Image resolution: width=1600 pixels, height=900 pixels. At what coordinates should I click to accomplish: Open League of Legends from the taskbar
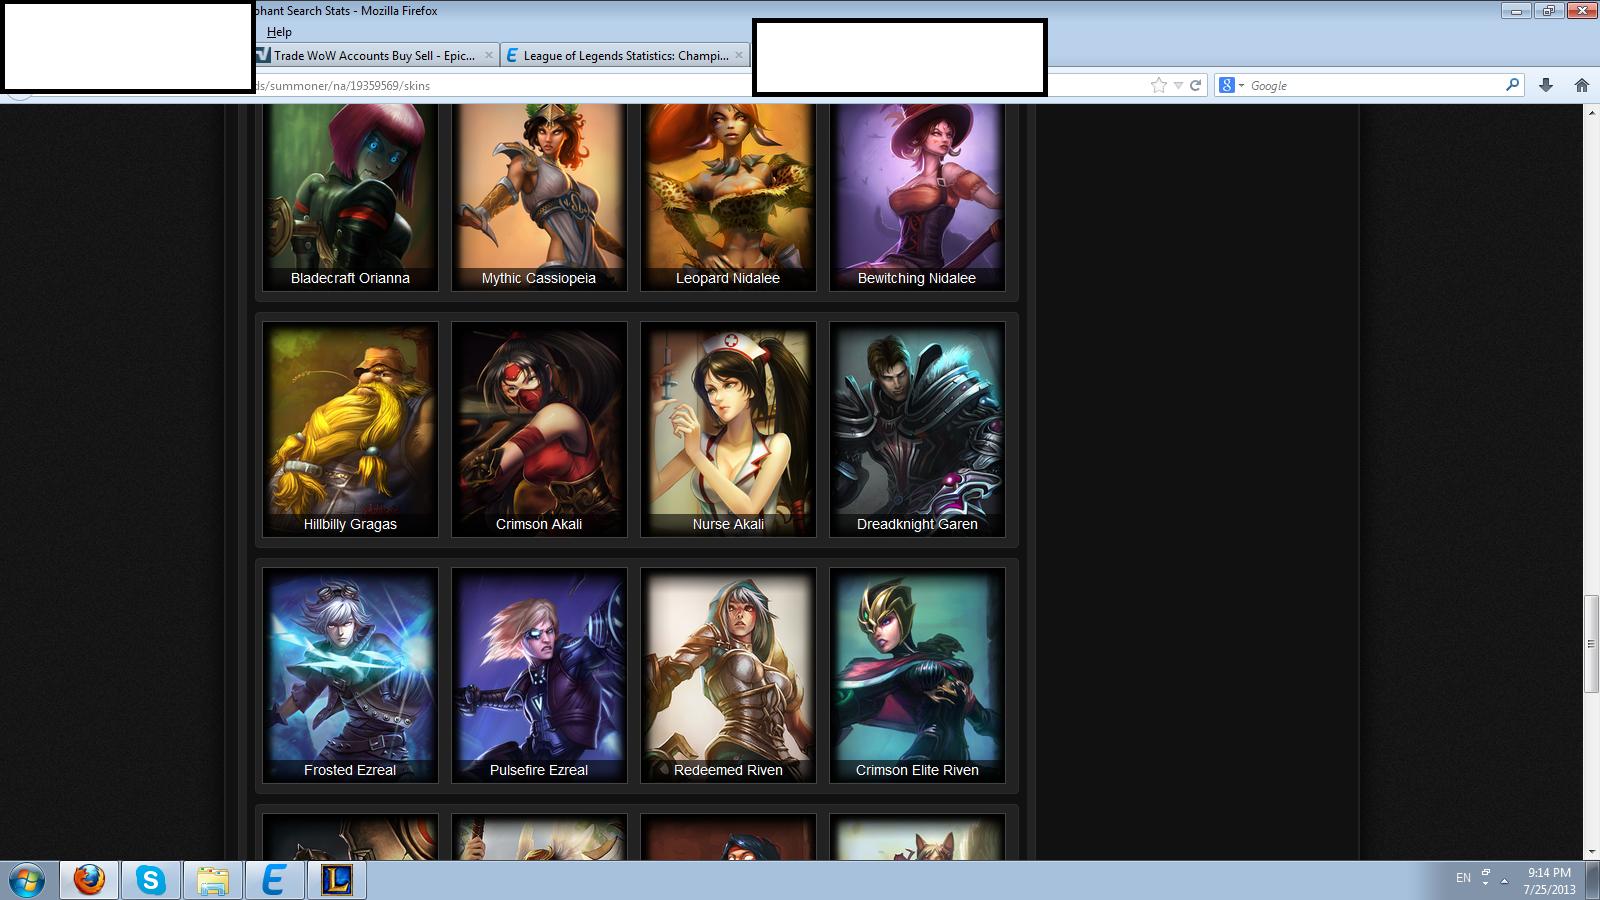click(x=337, y=881)
